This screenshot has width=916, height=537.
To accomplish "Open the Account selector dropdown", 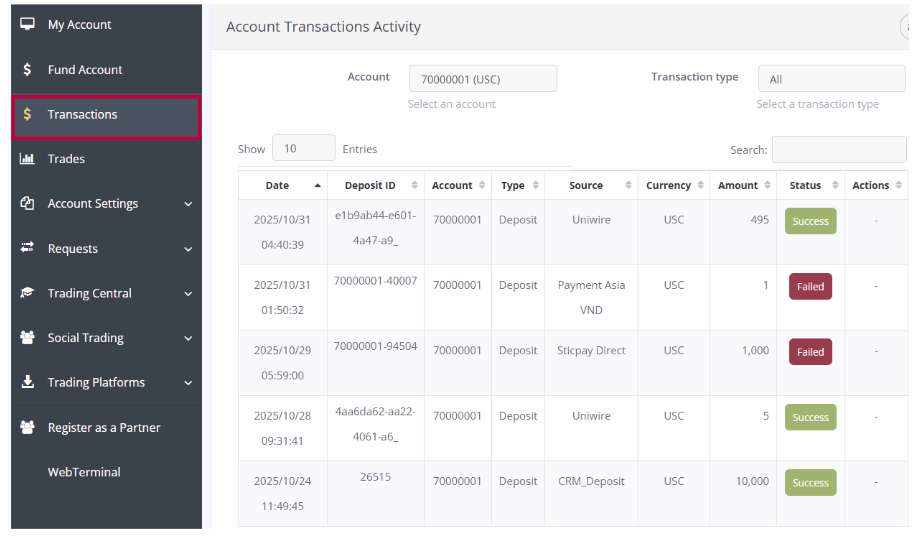I will coord(482,79).
